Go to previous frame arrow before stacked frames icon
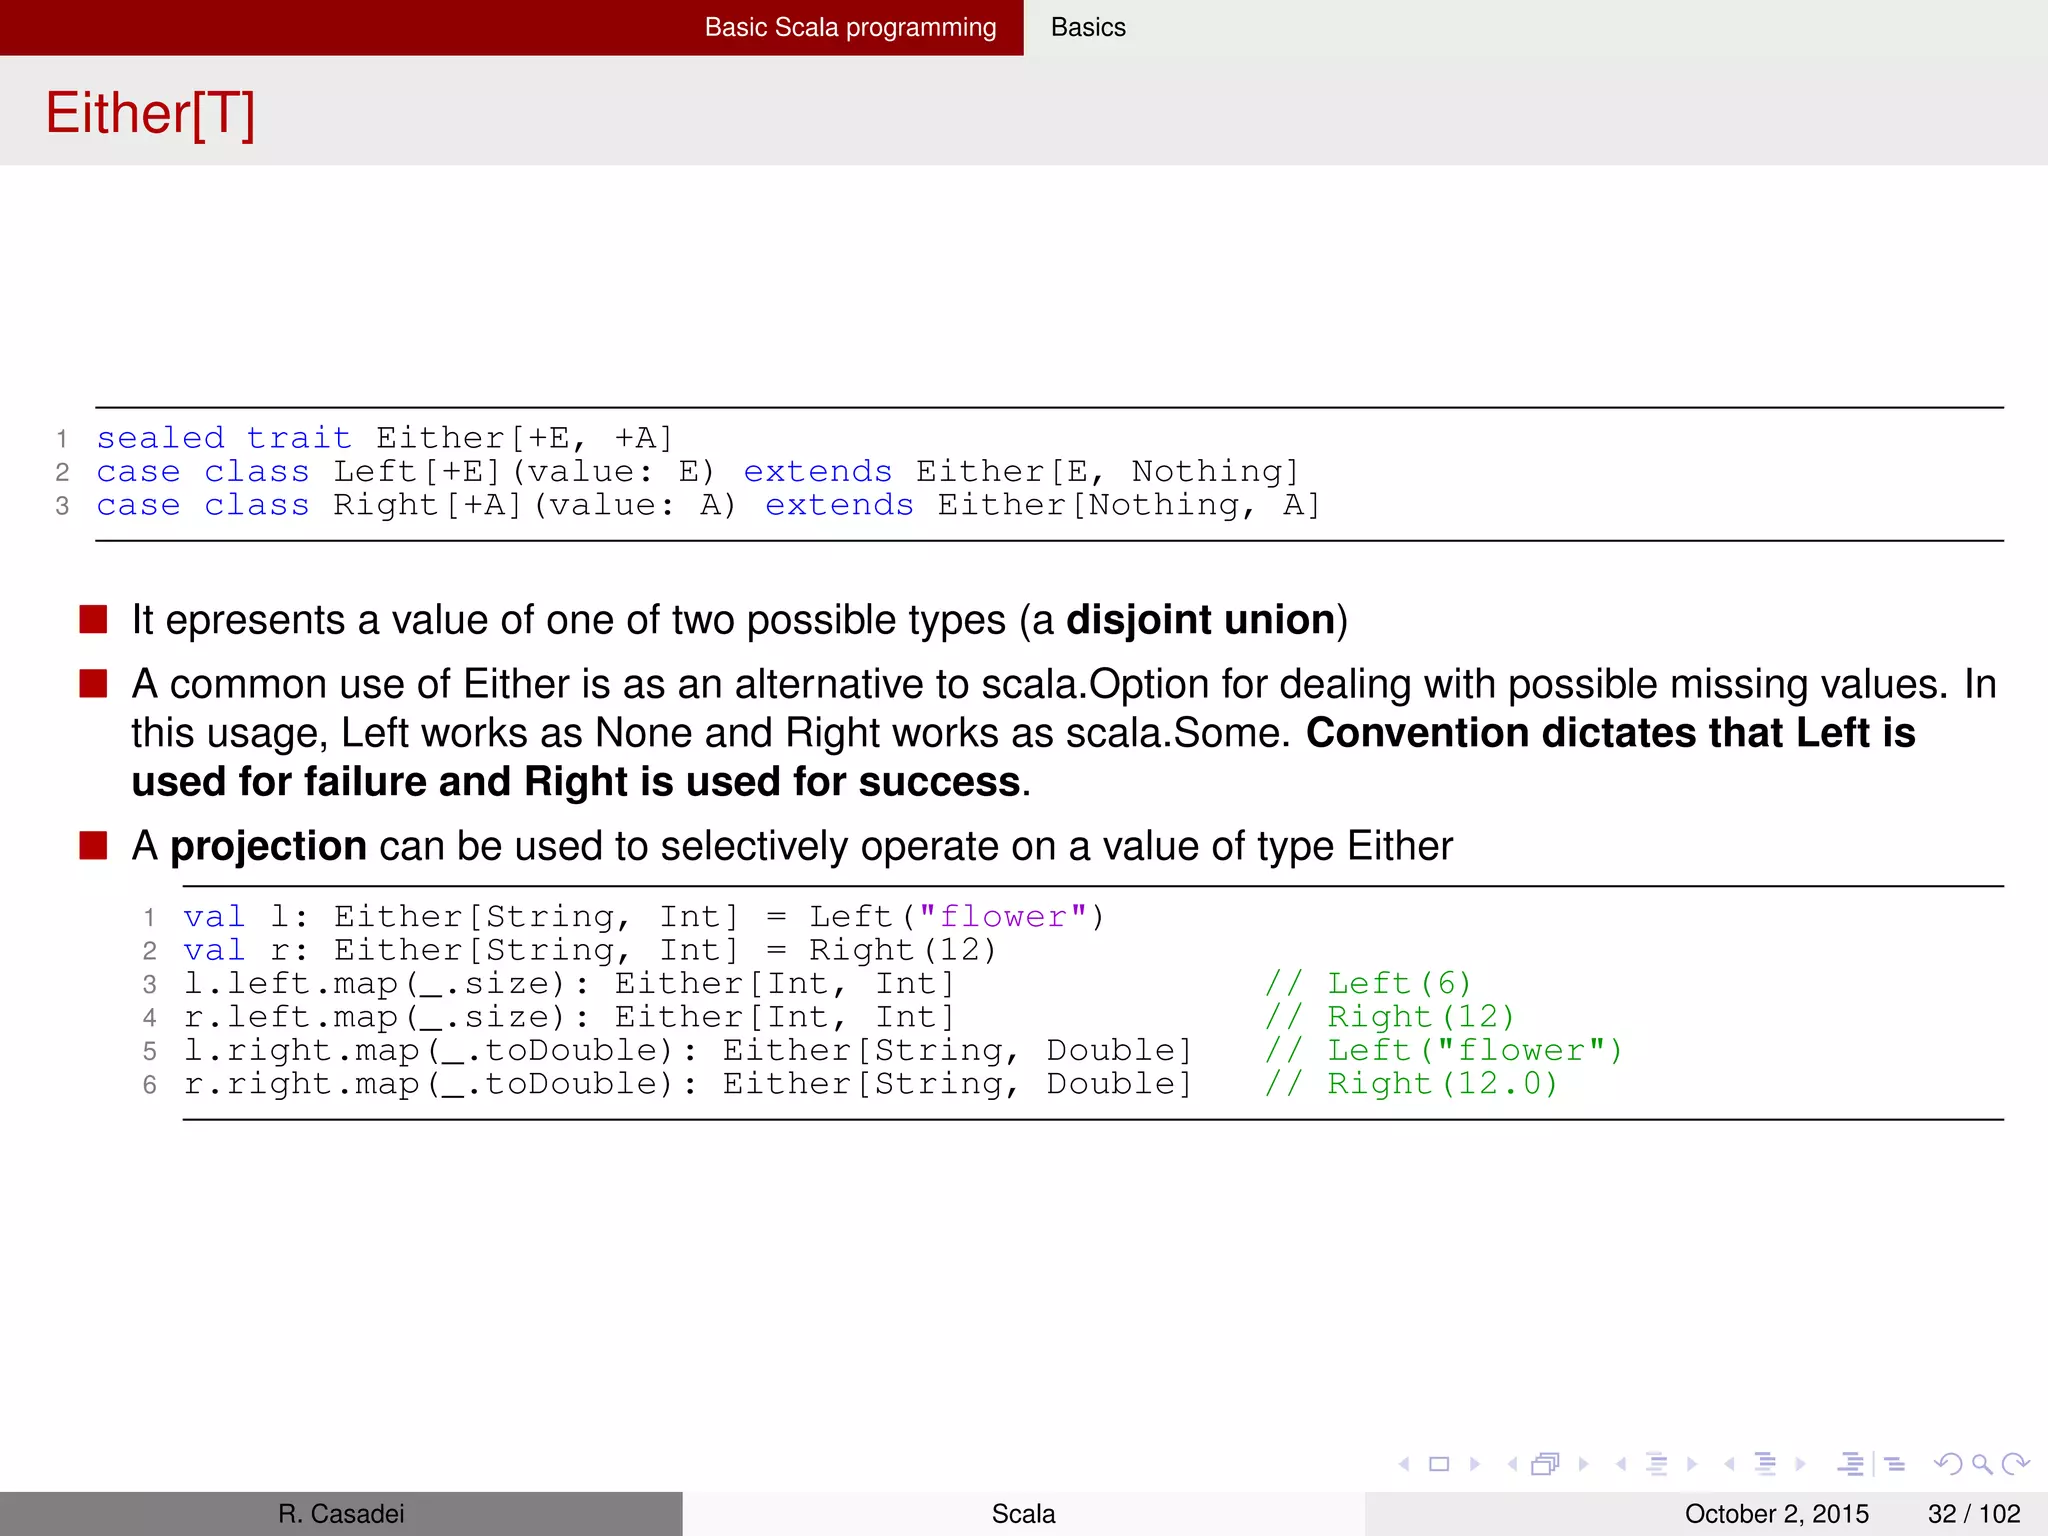This screenshot has height=1536, width=2048. coord(1512,1464)
